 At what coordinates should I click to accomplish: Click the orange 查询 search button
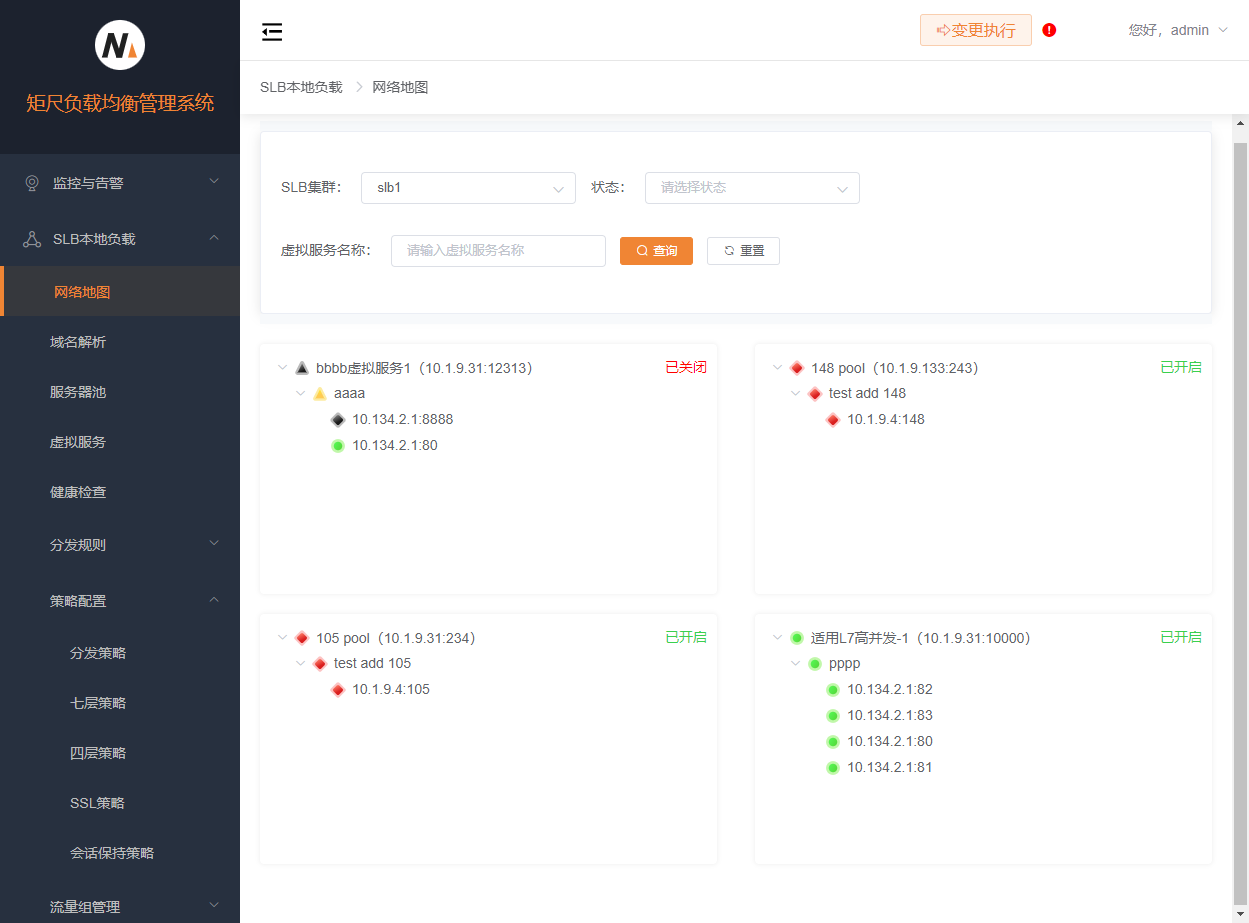tap(656, 251)
